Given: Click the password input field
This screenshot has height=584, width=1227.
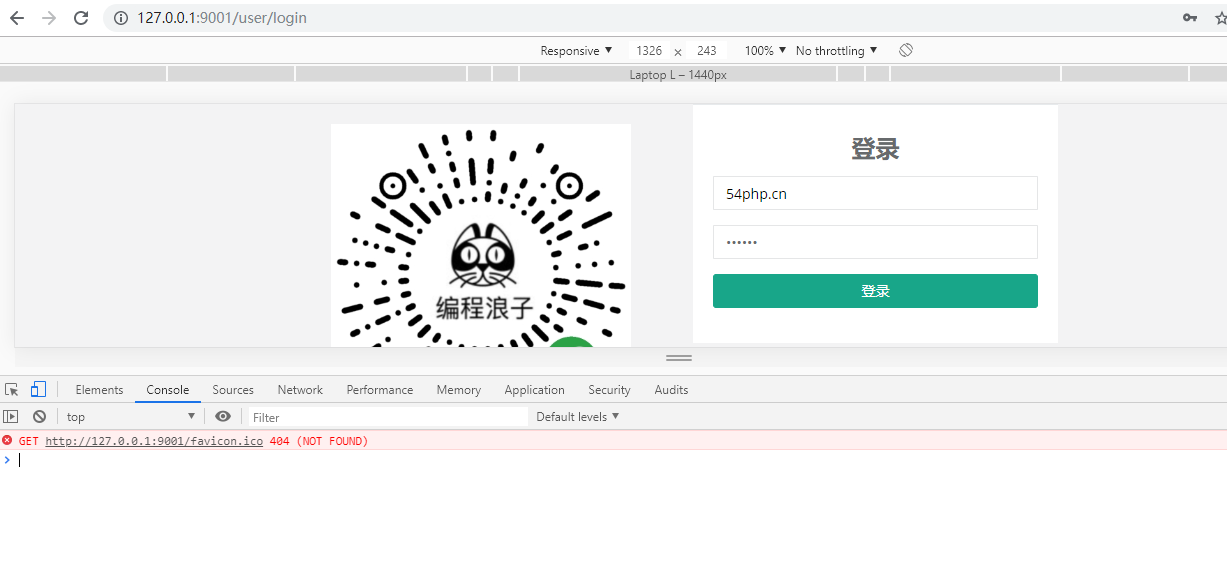Looking at the screenshot, I should pos(875,242).
